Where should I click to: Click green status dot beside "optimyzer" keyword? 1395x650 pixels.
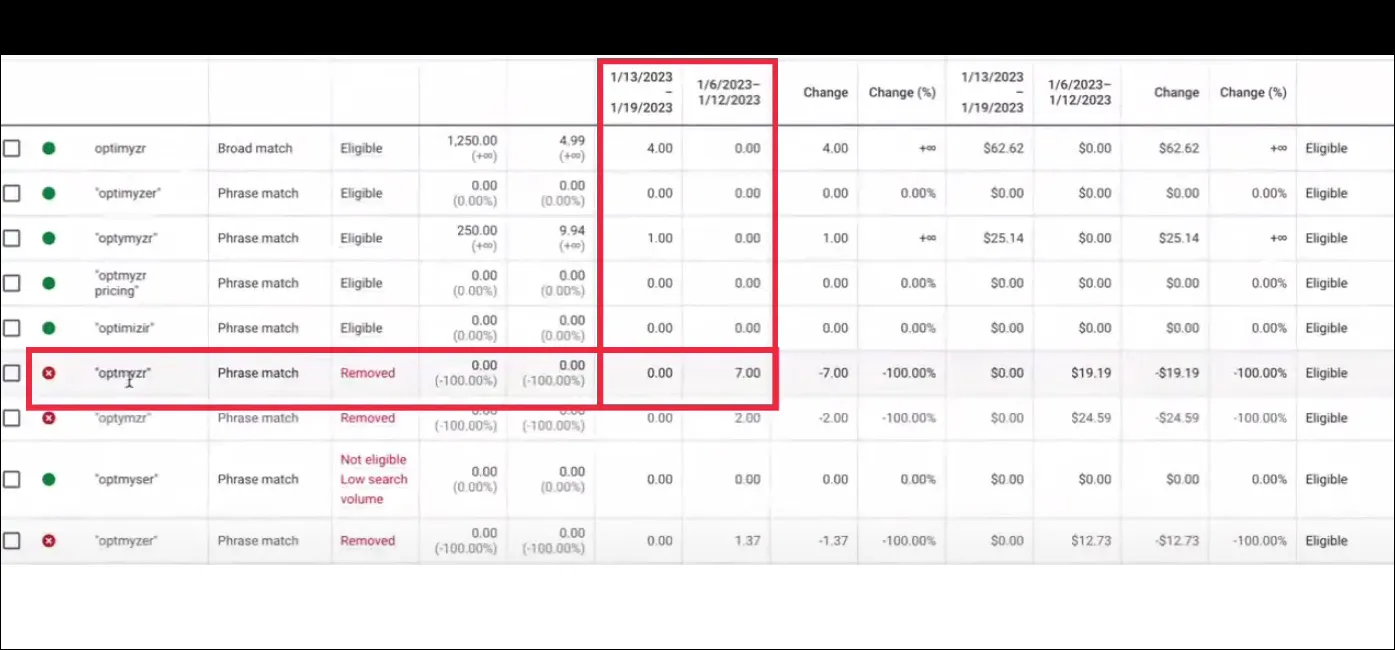[x=48, y=193]
